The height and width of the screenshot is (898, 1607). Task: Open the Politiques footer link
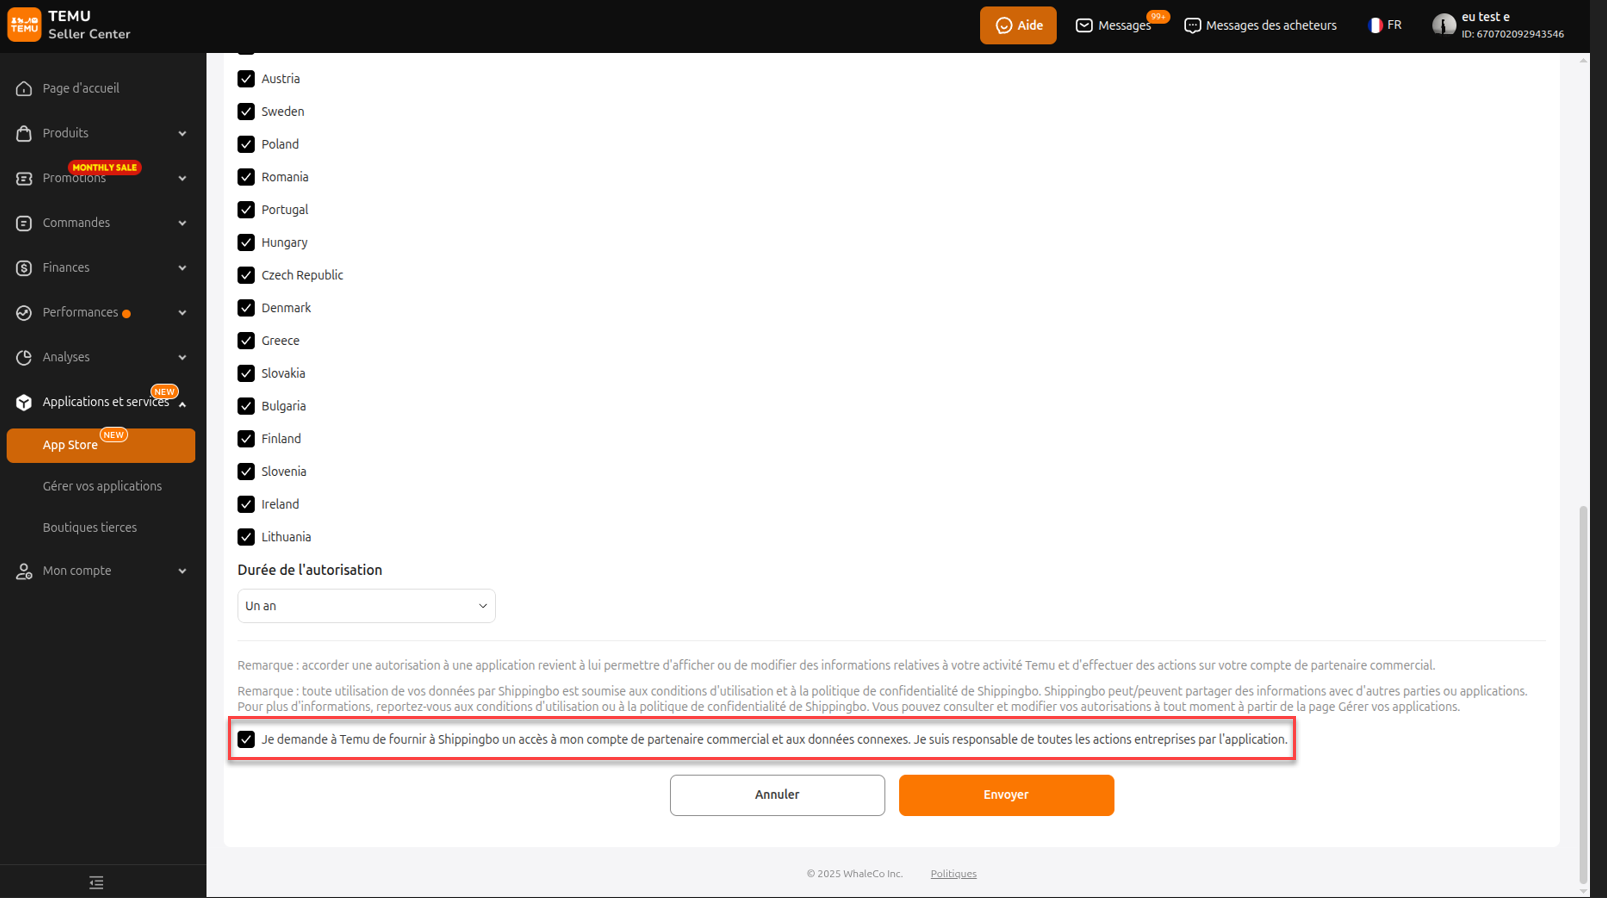click(x=953, y=874)
